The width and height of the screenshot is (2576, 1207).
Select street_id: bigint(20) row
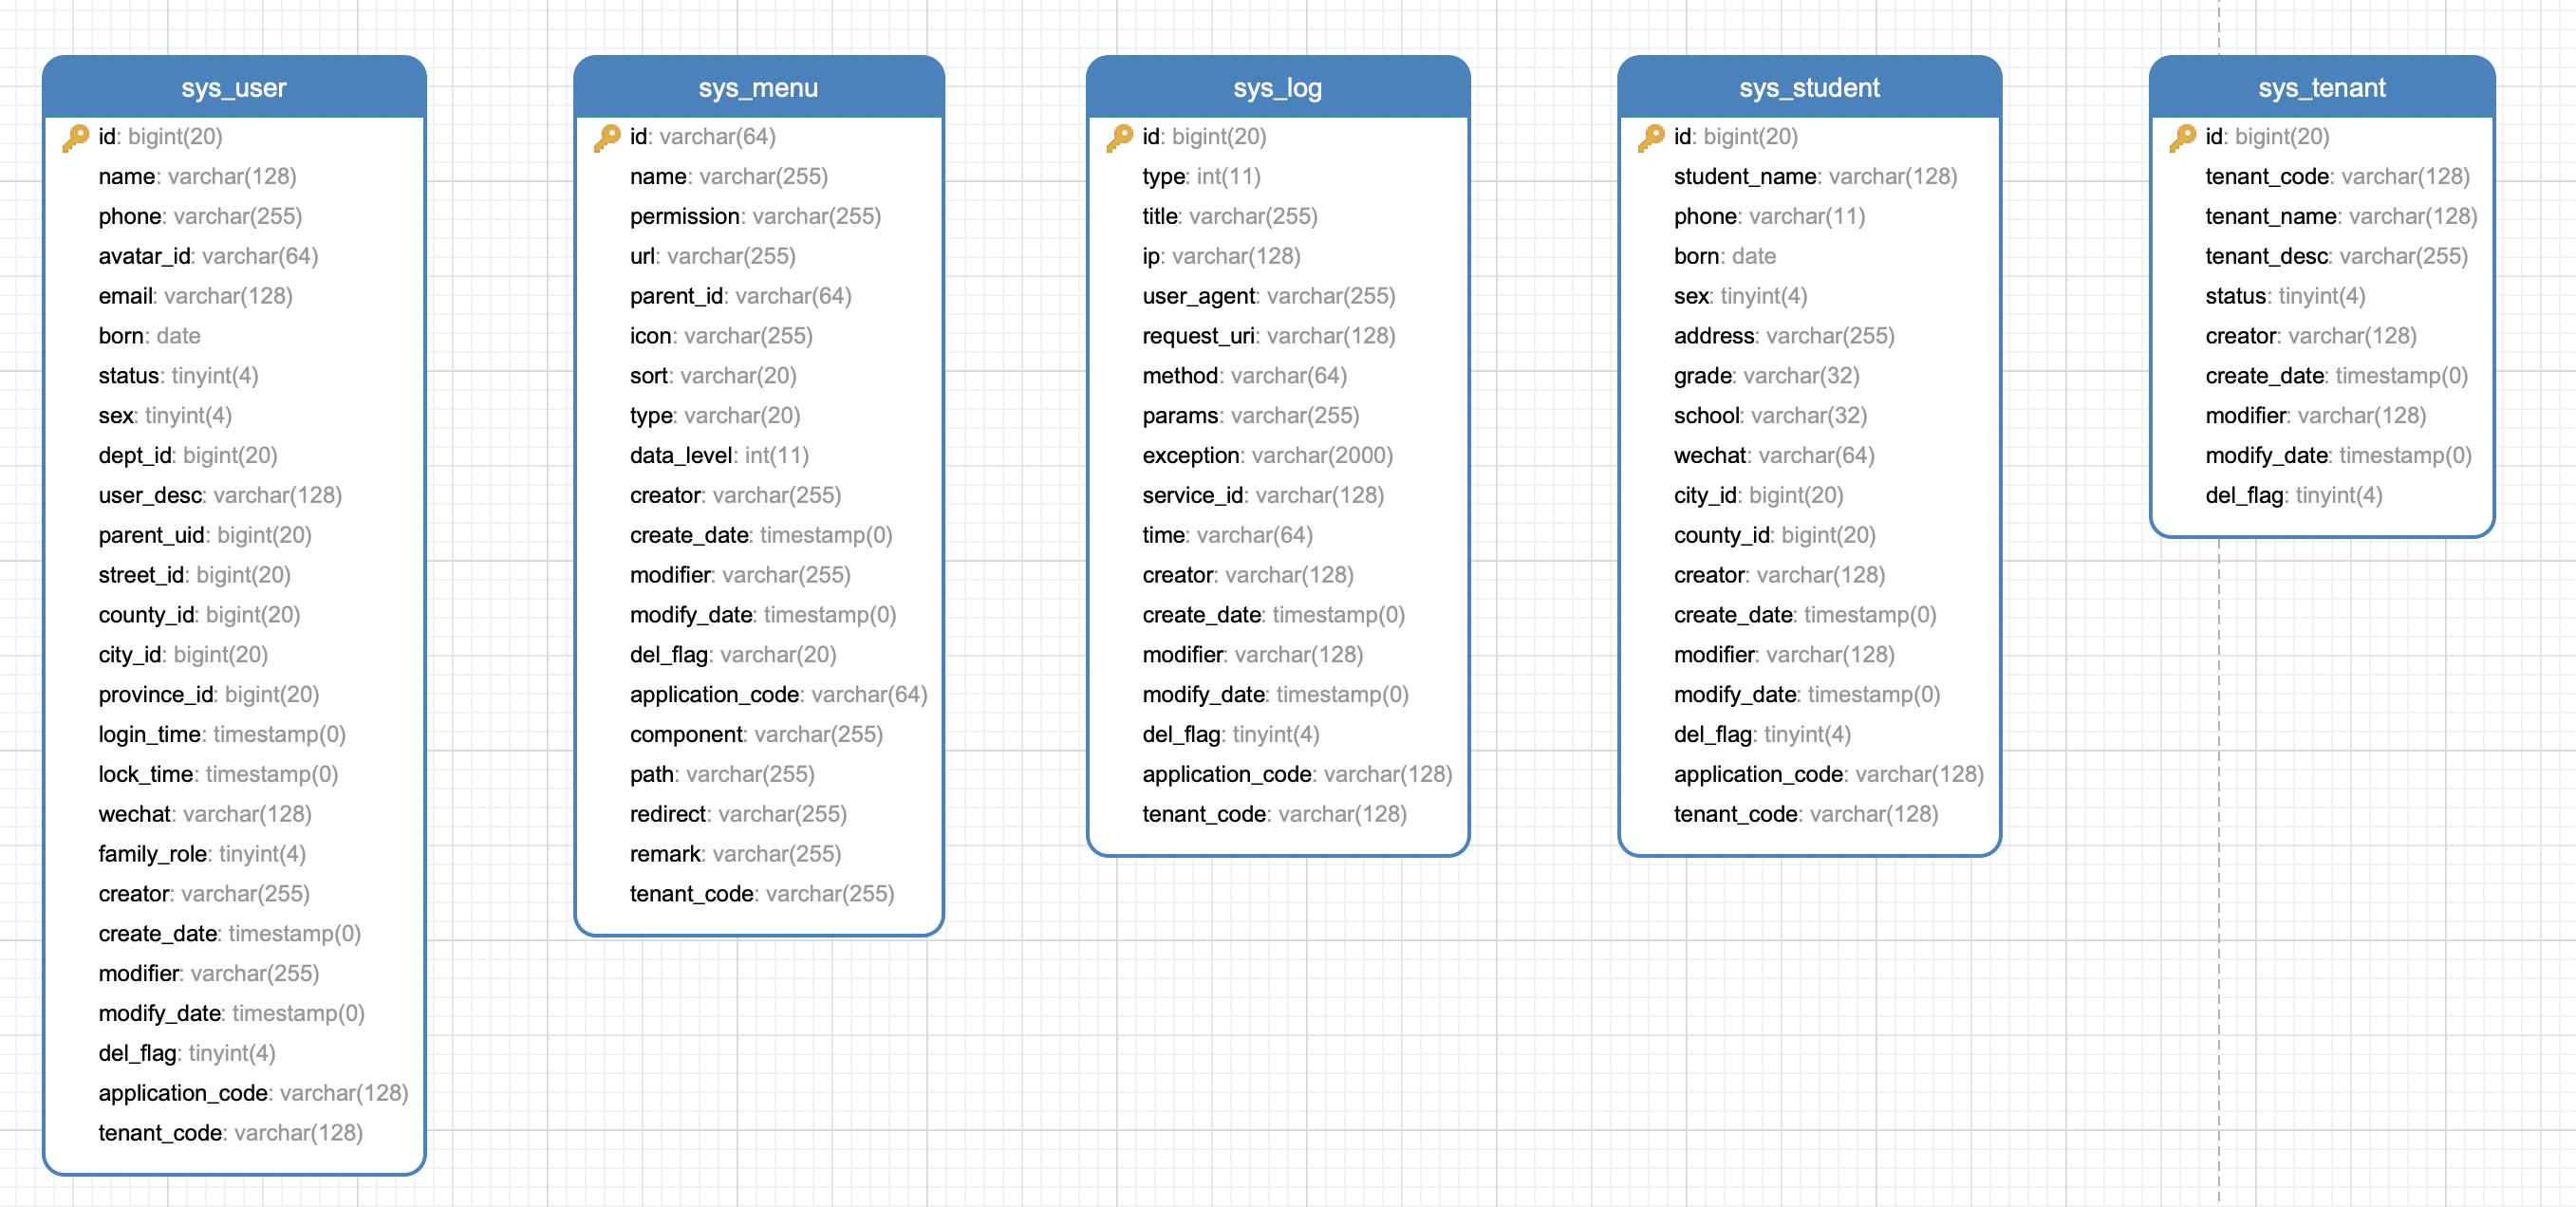[195, 575]
